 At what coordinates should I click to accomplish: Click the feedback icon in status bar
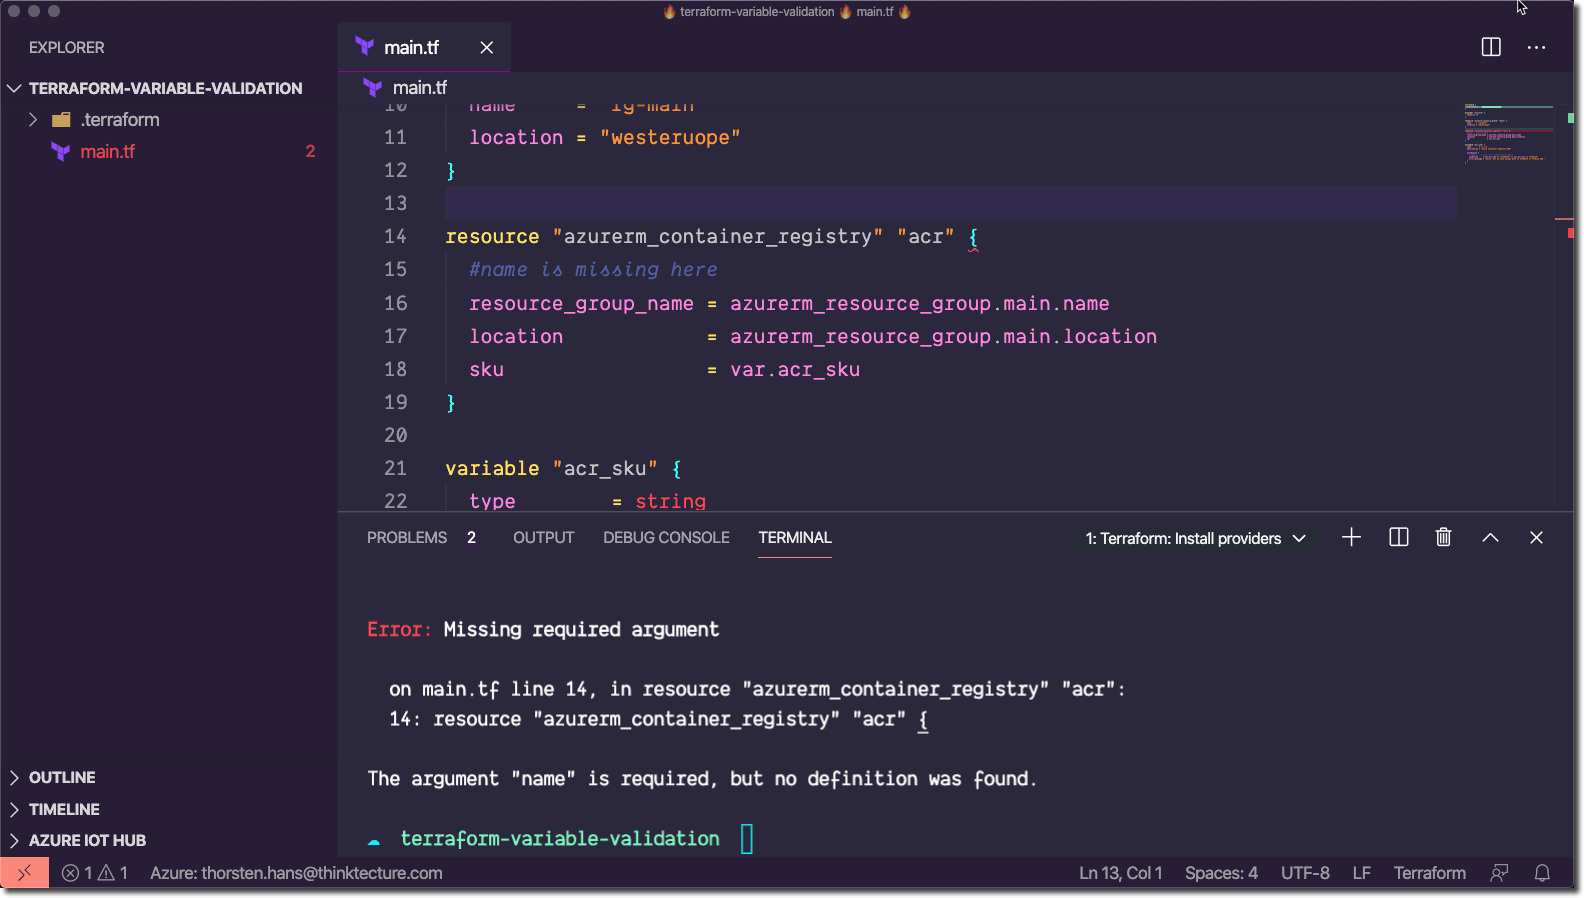[x=1498, y=873]
